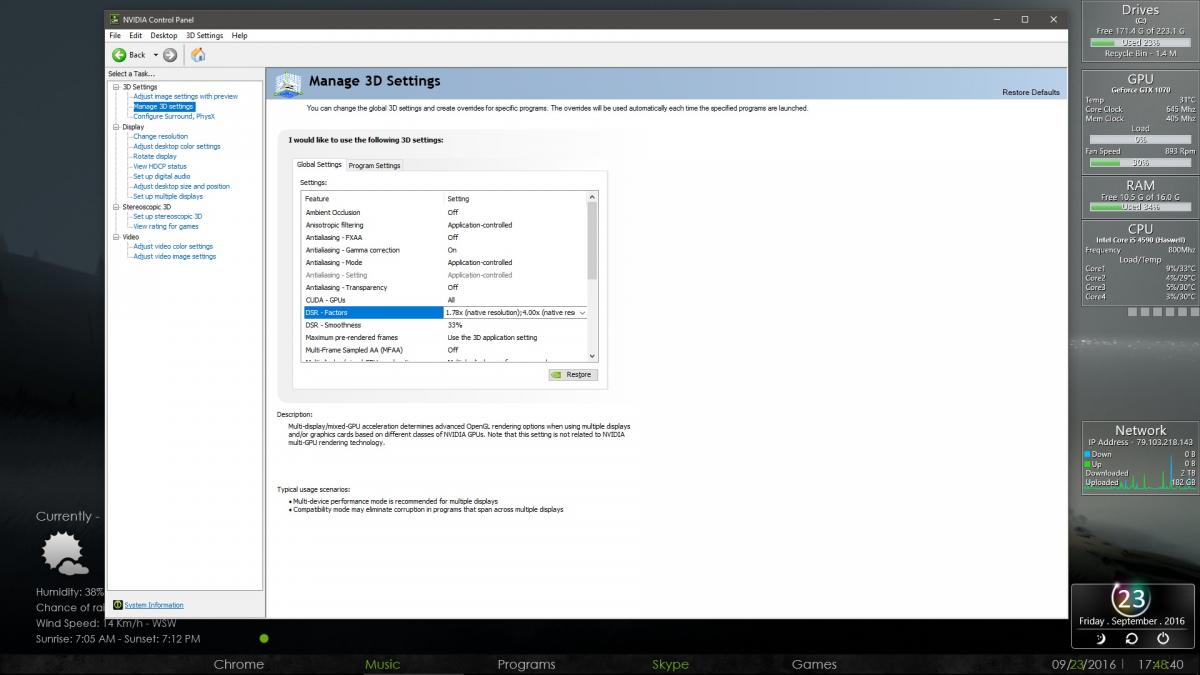Screen dimensions: 1200x675
Task: Click Restore Defaults link
Action: pos(1030,93)
